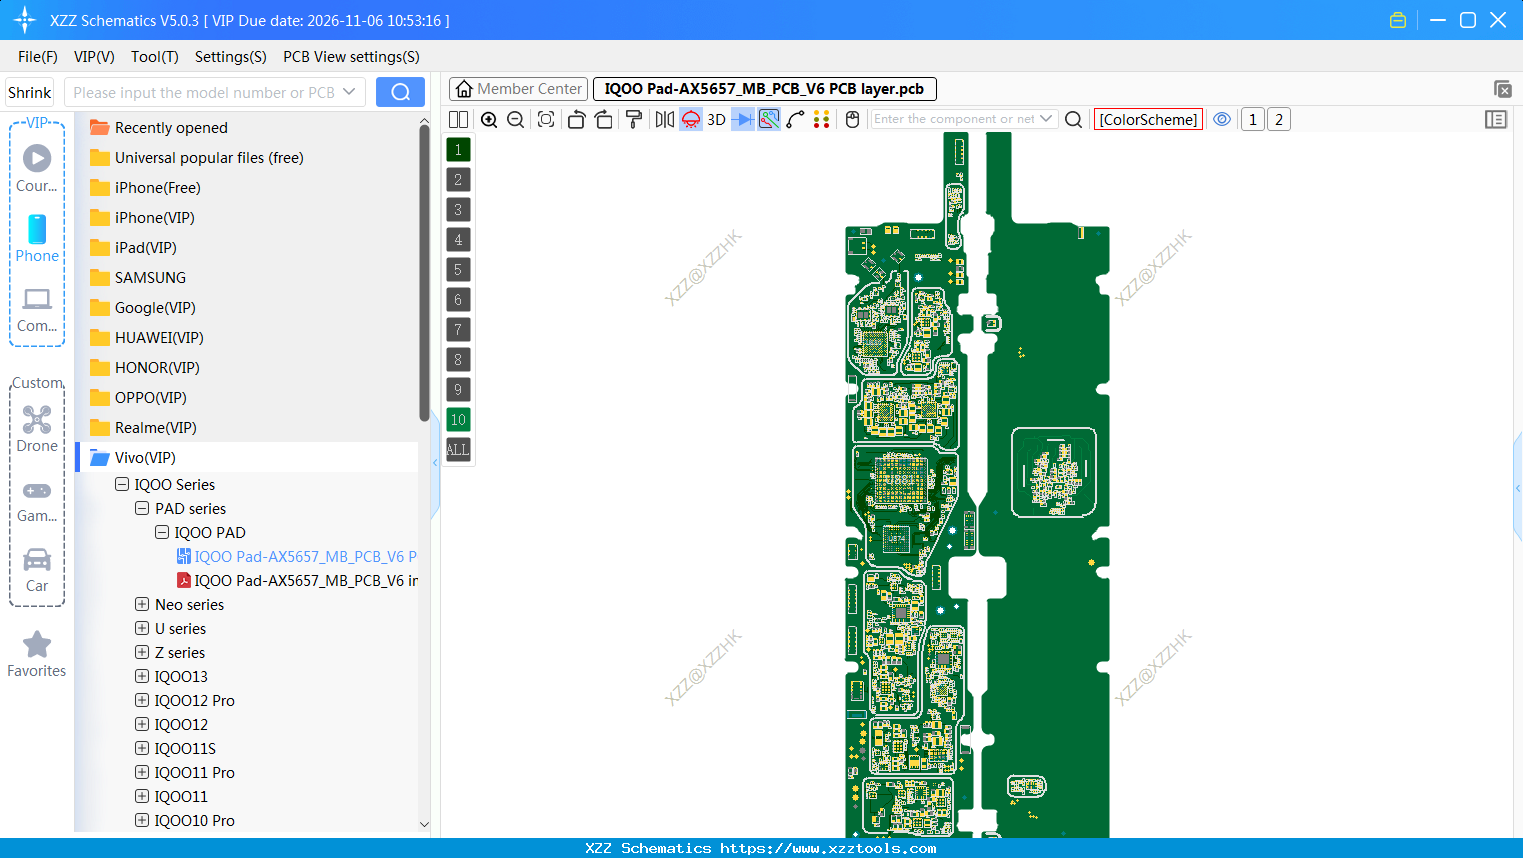Click the Member Center button
Image resolution: width=1523 pixels, height=858 pixels.
518,88
